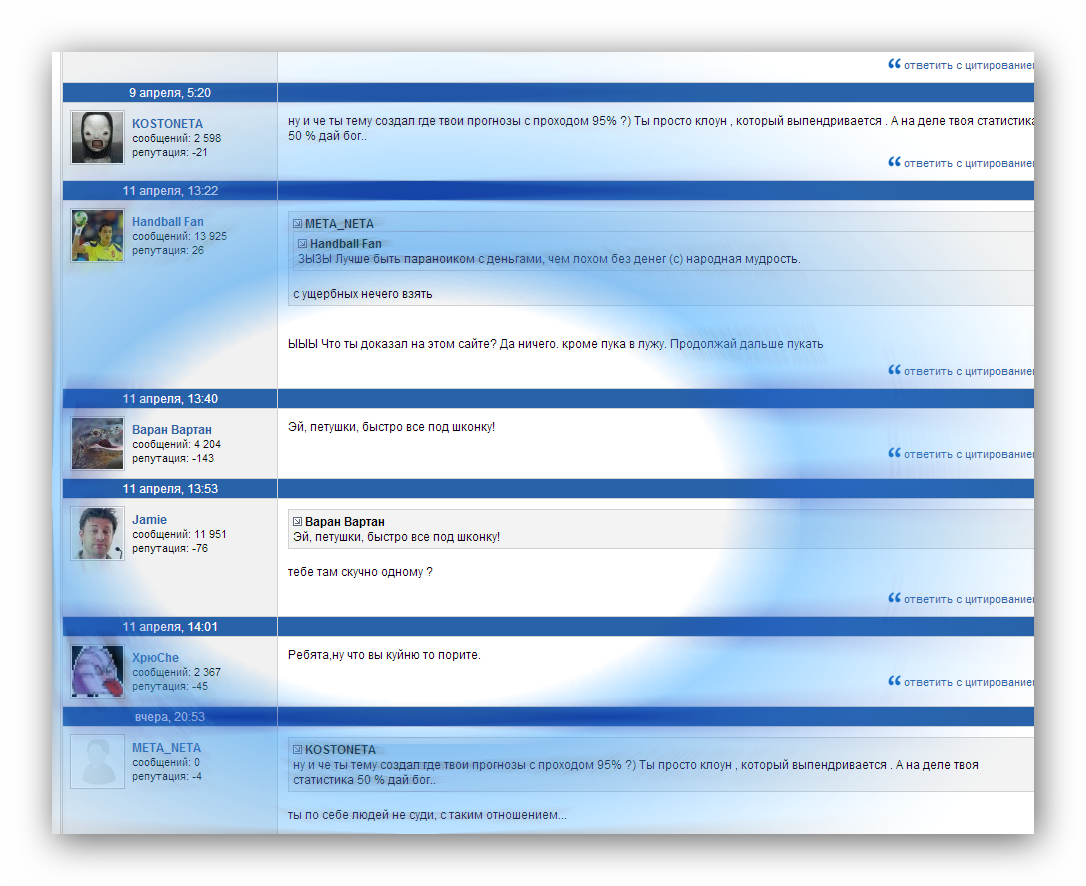1086x886 pixels.
Task: Open ХрюChe's profile from the username link
Action: pos(155,657)
